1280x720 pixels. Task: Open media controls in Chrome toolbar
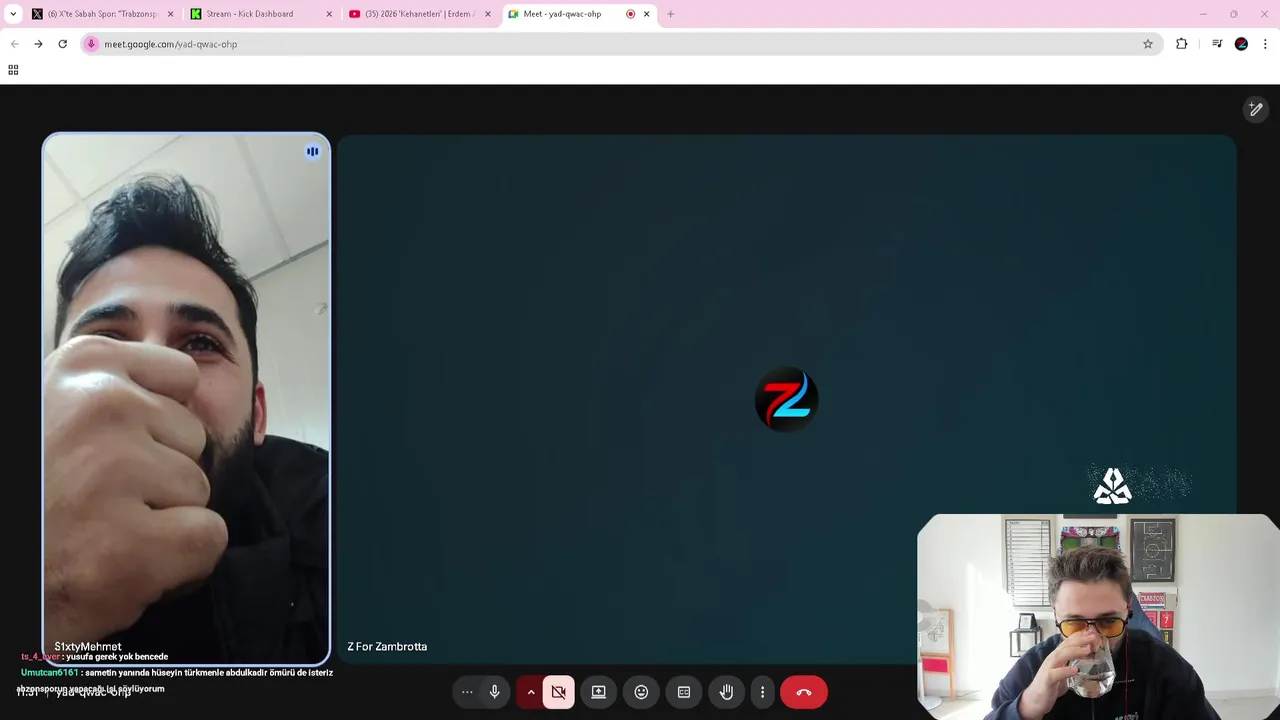[1216, 44]
